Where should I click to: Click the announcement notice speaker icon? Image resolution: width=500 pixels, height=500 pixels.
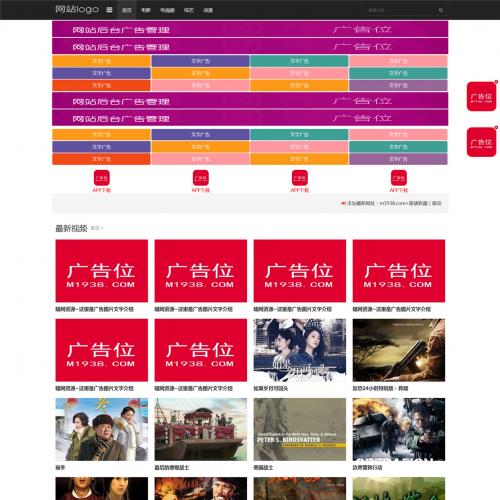(x=343, y=203)
